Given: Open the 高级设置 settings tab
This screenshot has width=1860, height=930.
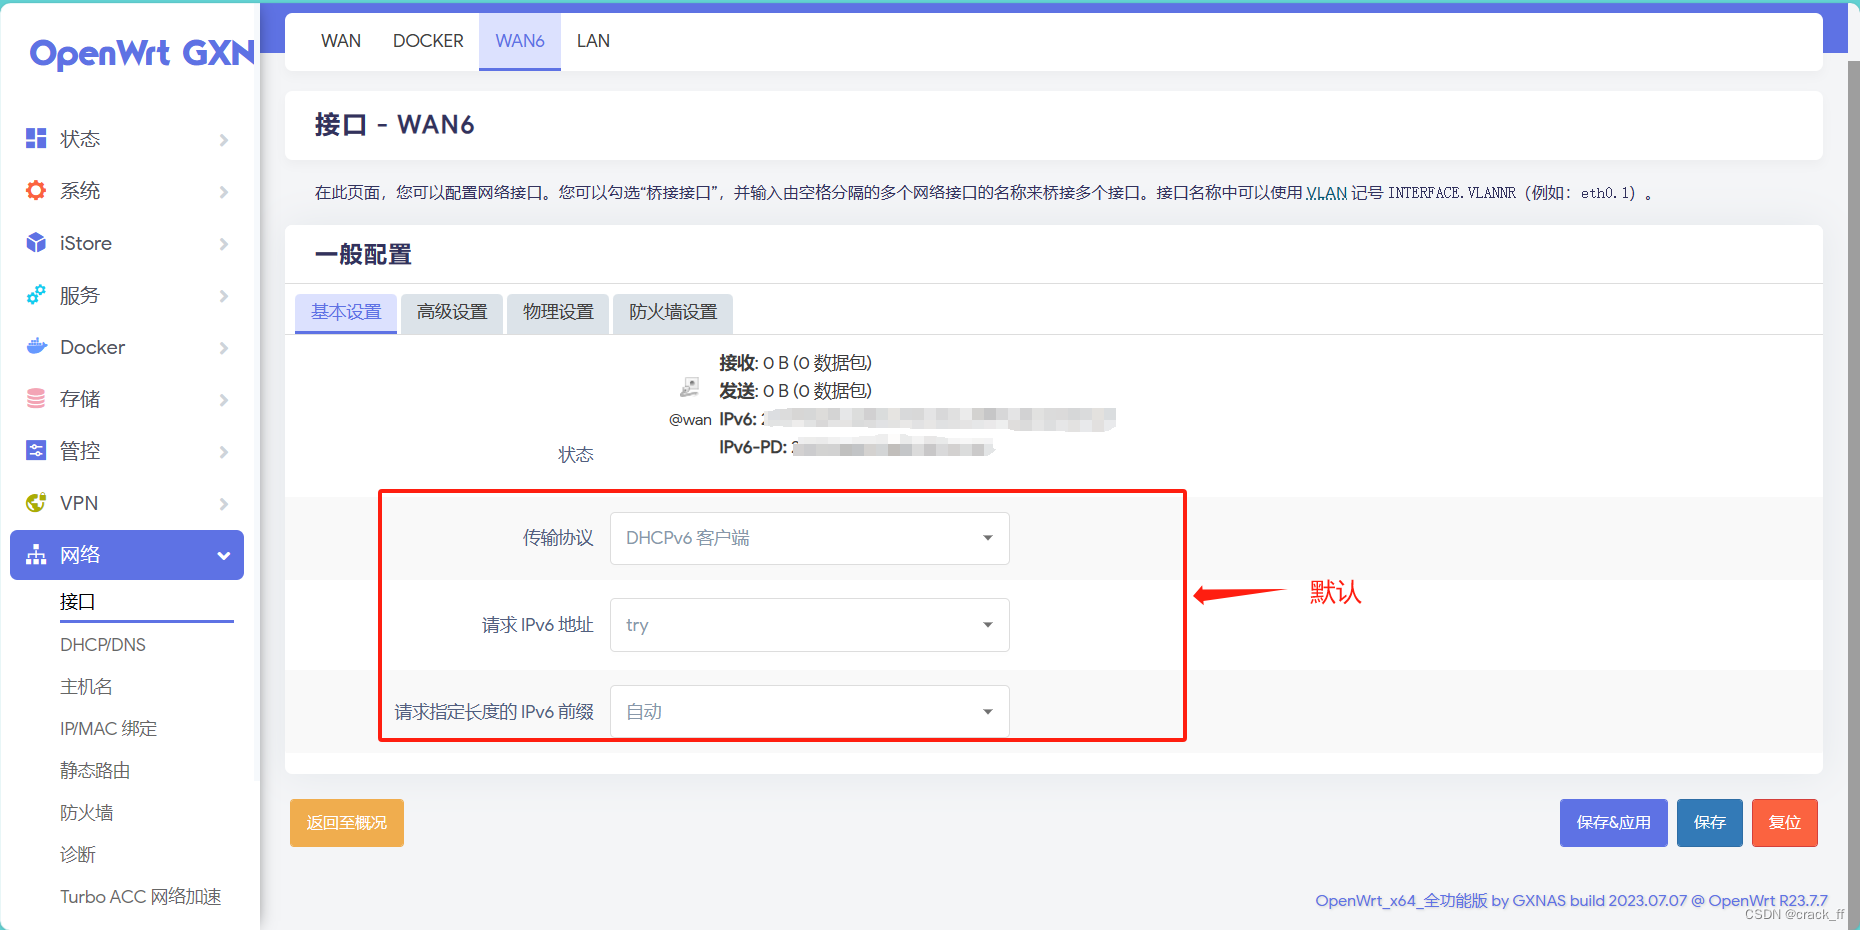Looking at the screenshot, I should tap(451, 312).
